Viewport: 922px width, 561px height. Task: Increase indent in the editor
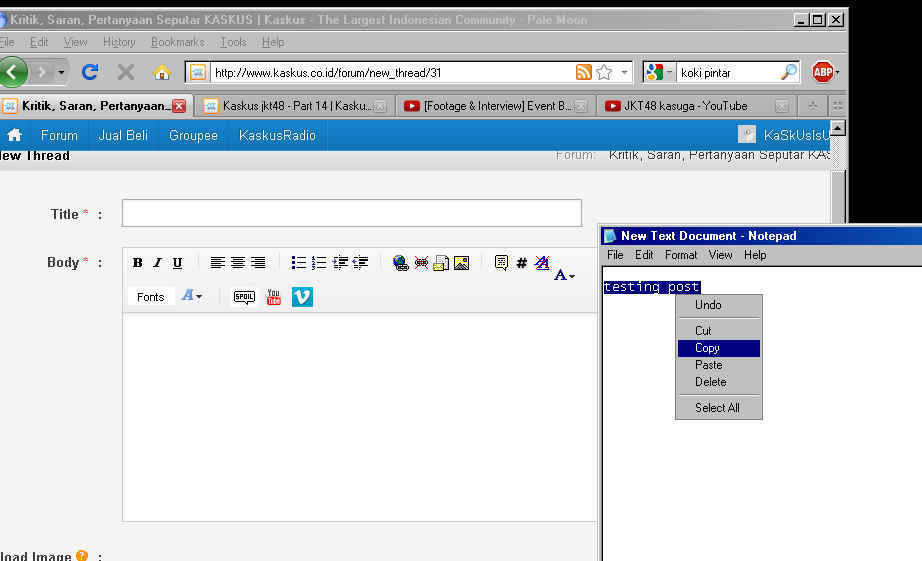point(340,263)
